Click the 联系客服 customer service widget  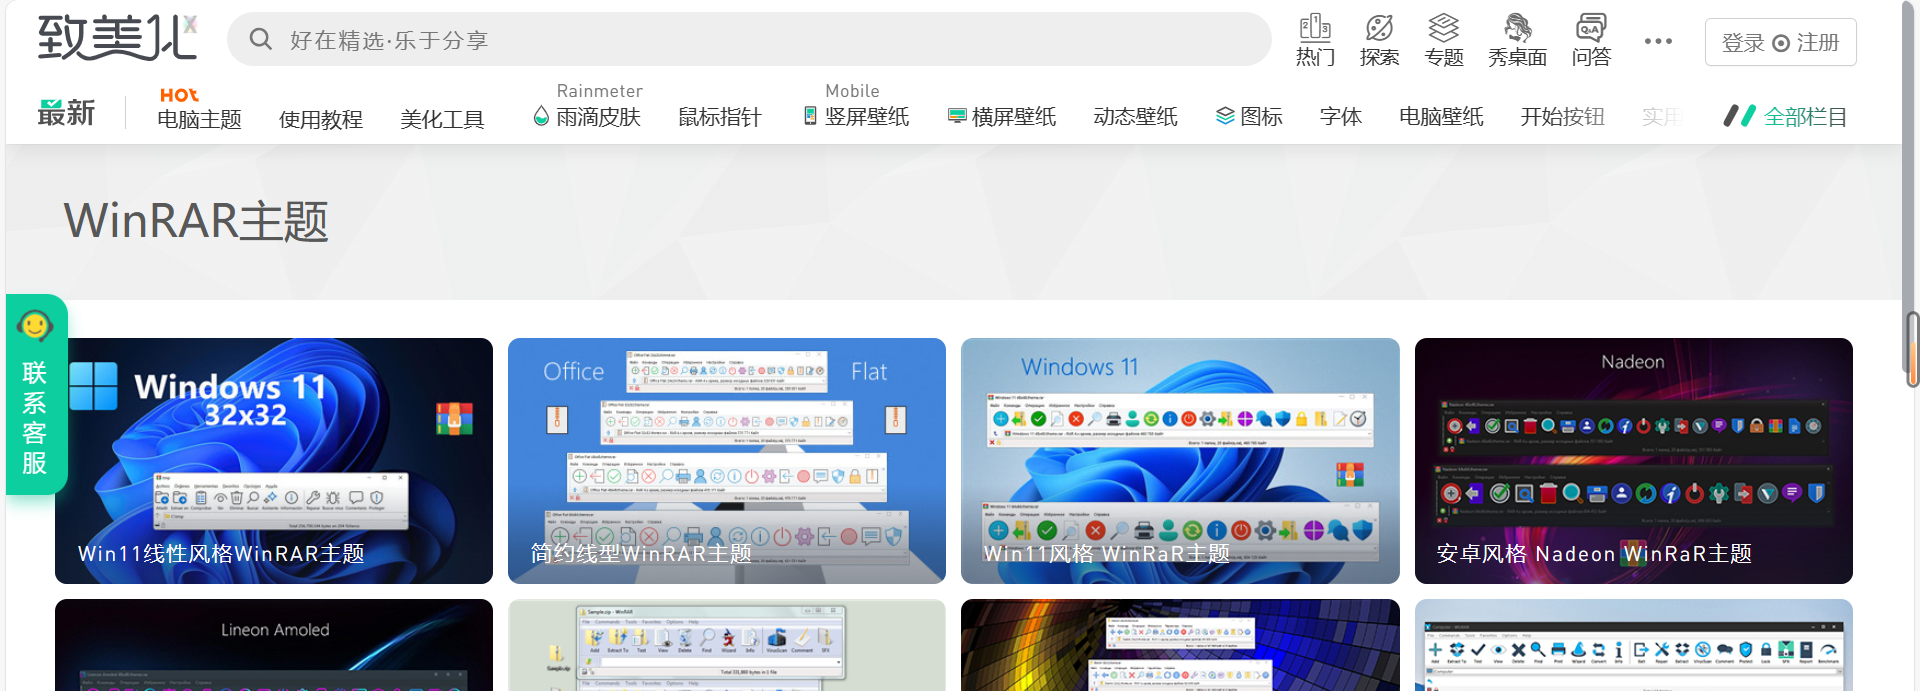tap(36, 394)
